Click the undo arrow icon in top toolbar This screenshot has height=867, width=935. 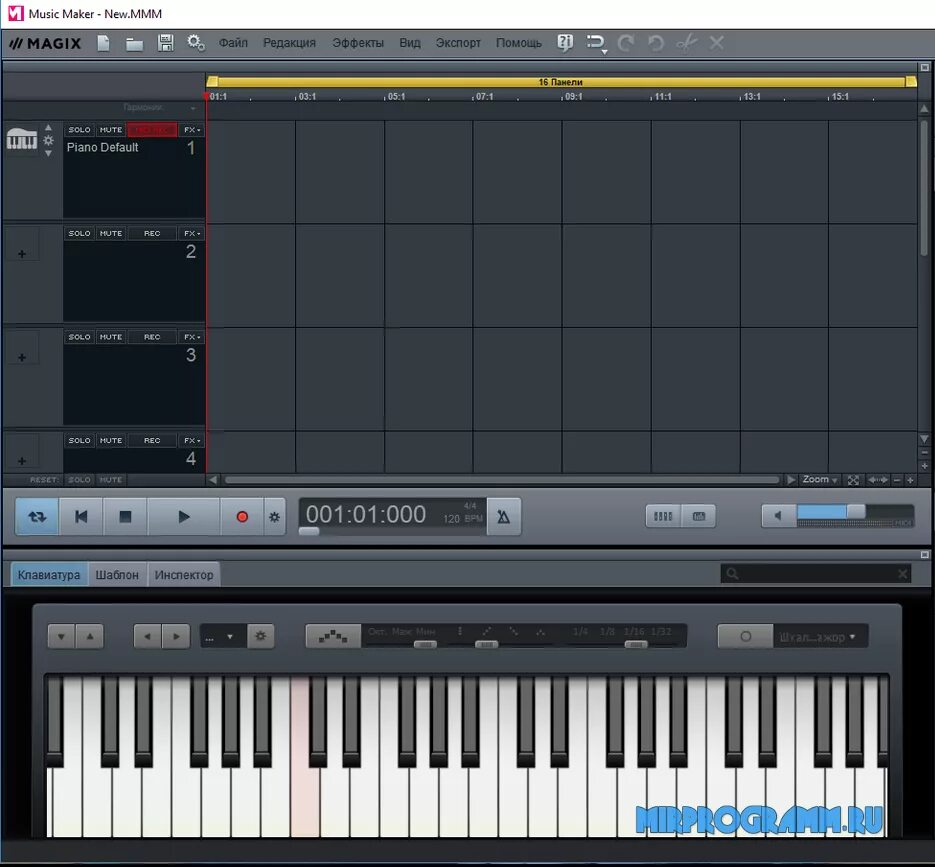click(656, 43)
